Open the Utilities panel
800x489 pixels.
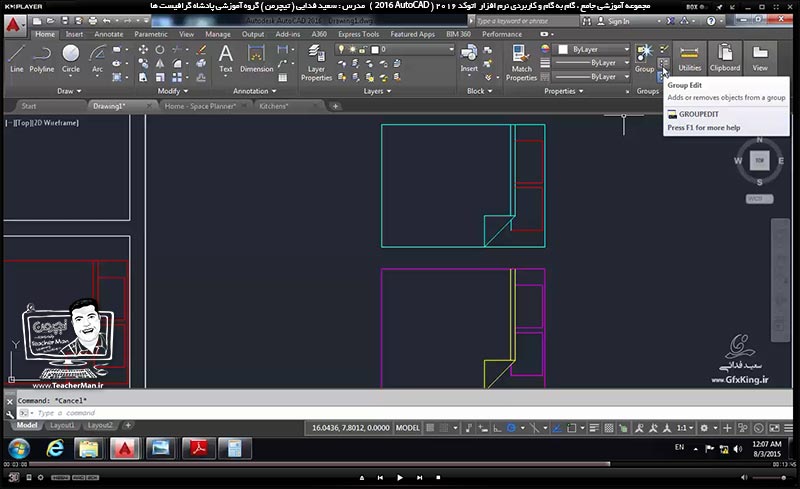tap(689, 58)
